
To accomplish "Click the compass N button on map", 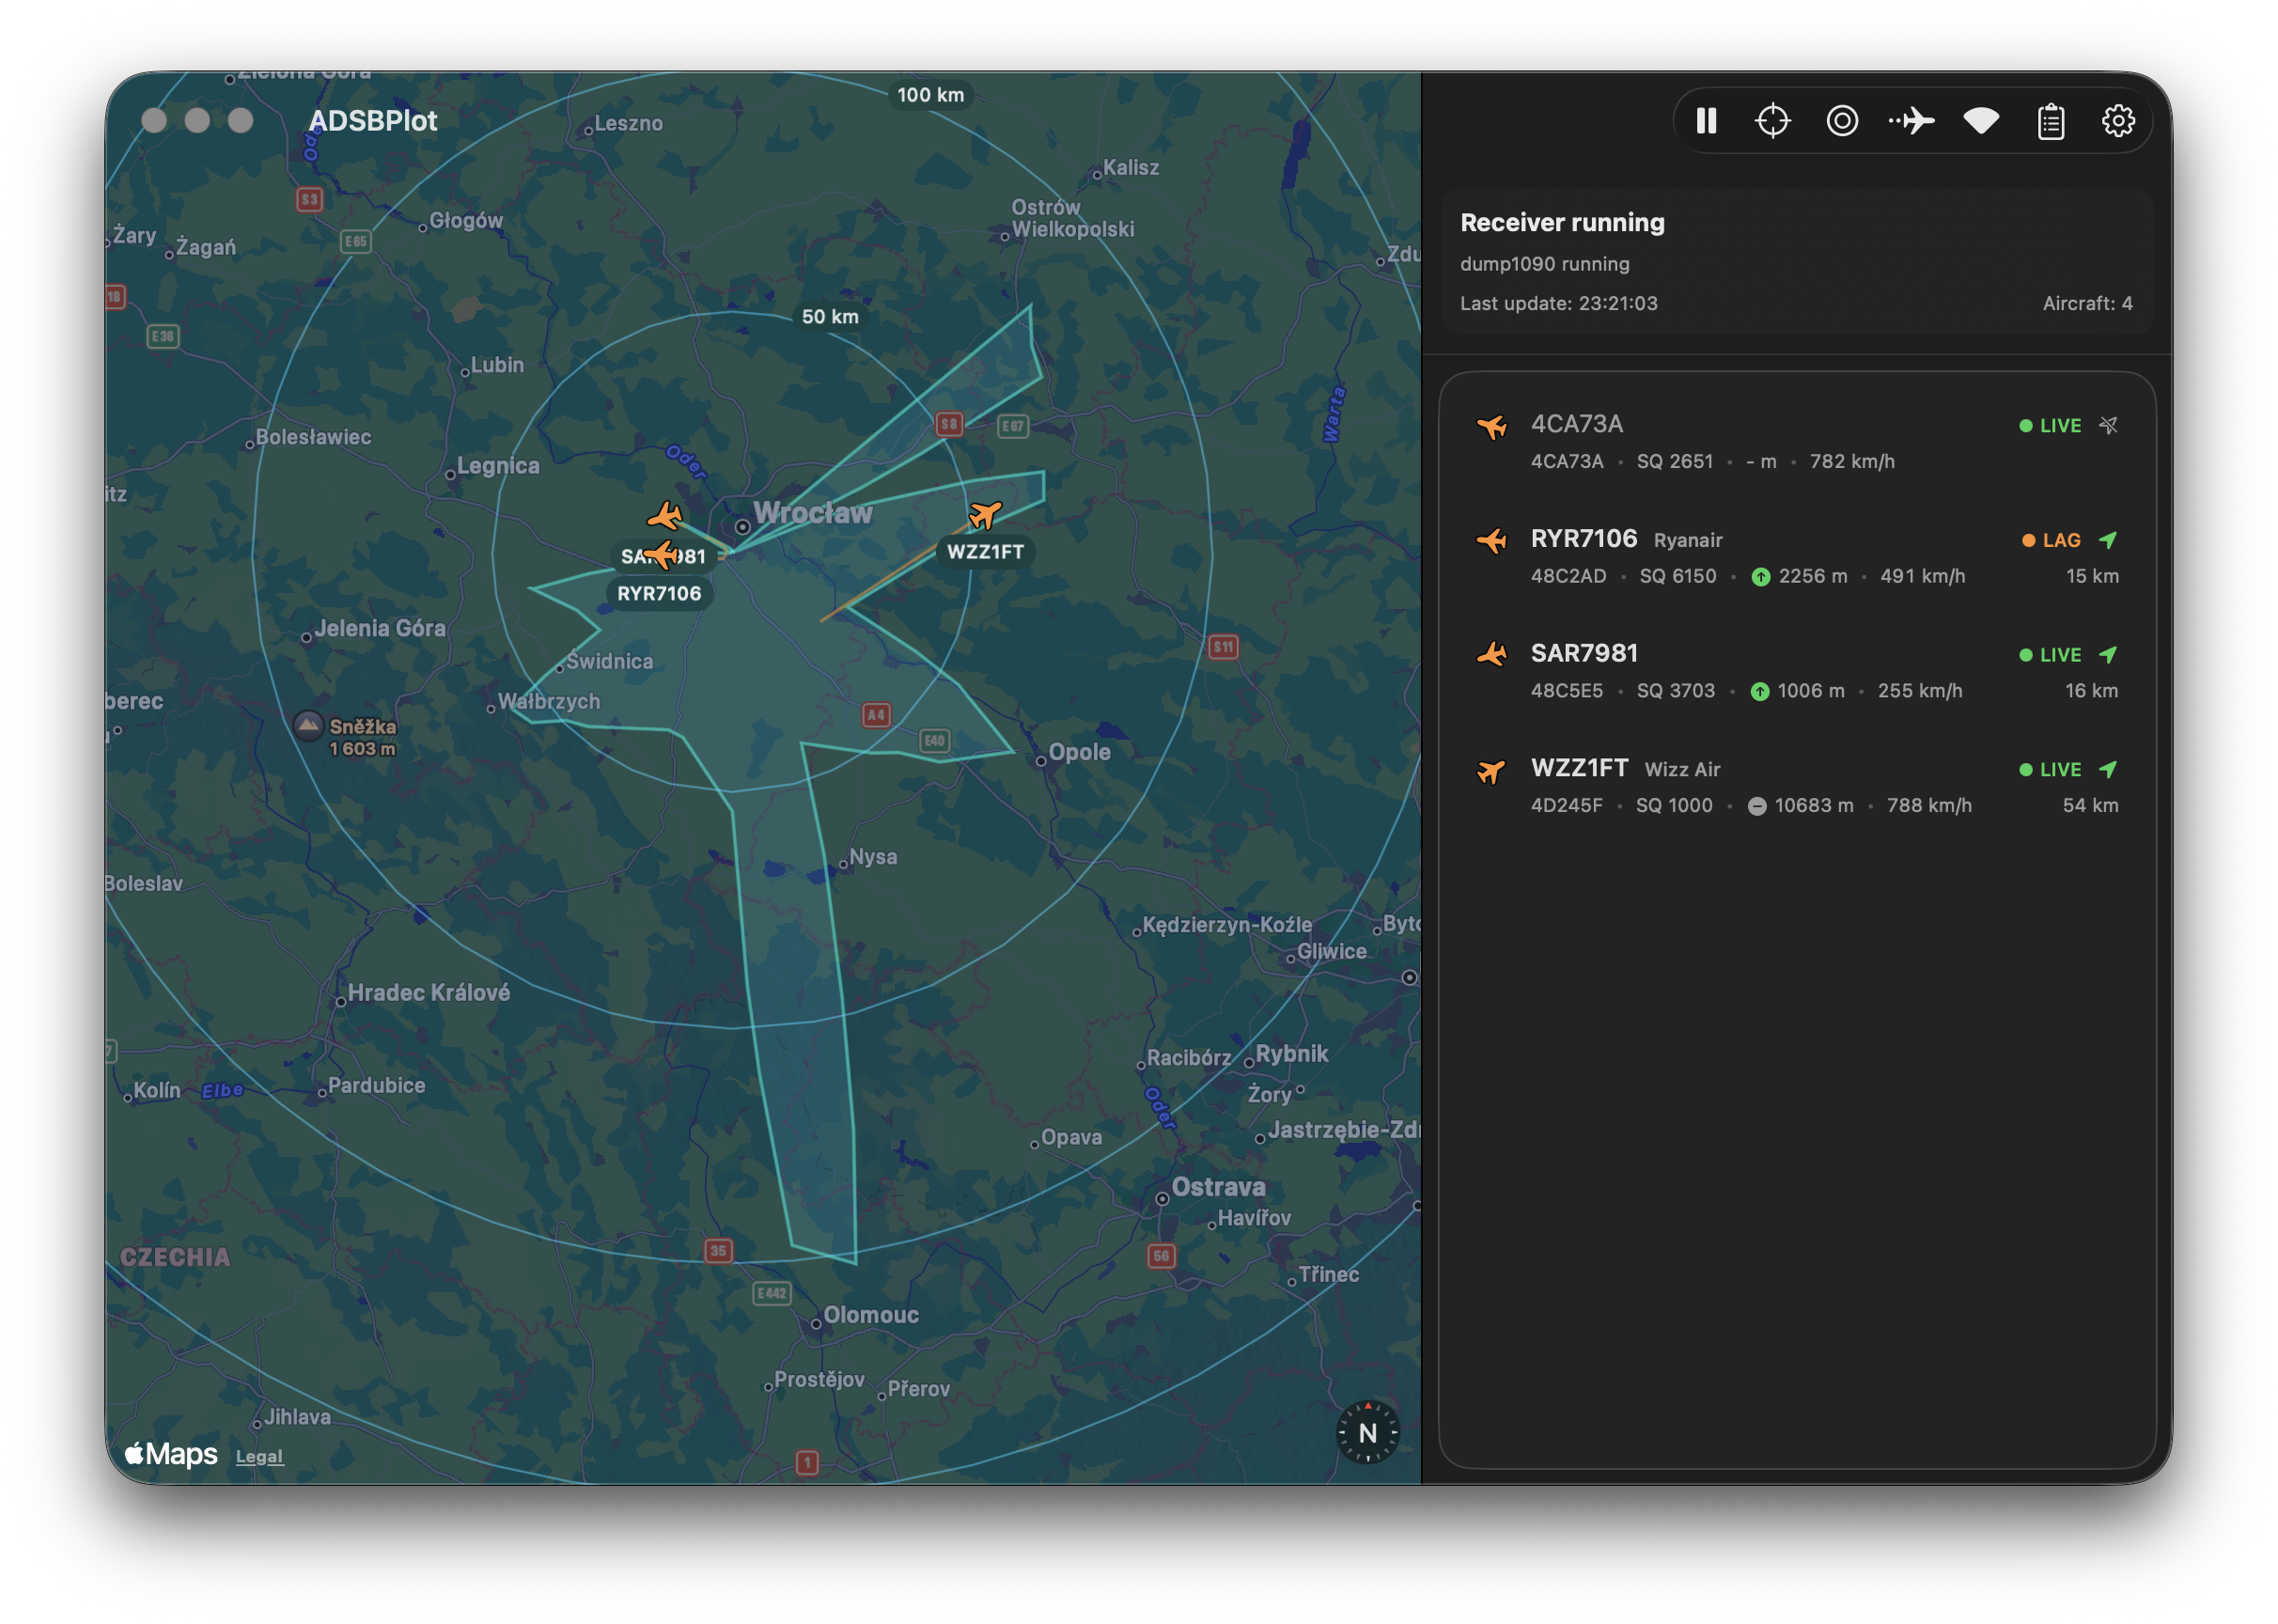I will click(x=1367, y=1433).
